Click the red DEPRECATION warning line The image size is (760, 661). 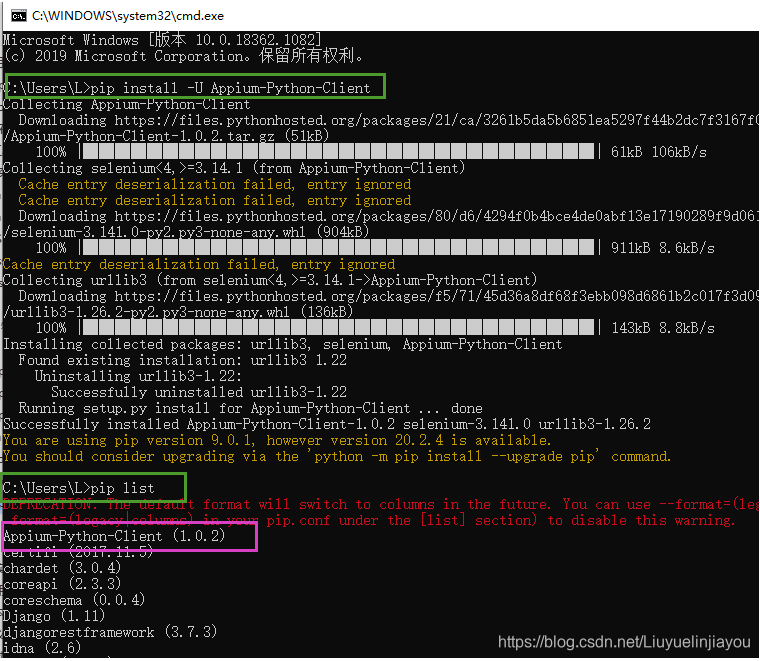point(380,504)
